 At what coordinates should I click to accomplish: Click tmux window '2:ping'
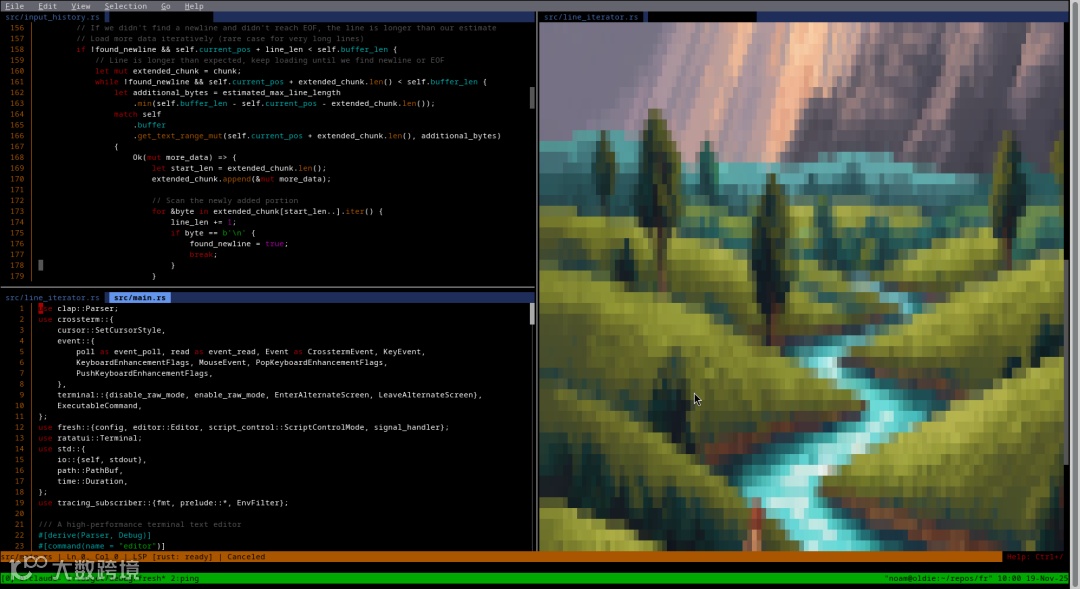185,579
